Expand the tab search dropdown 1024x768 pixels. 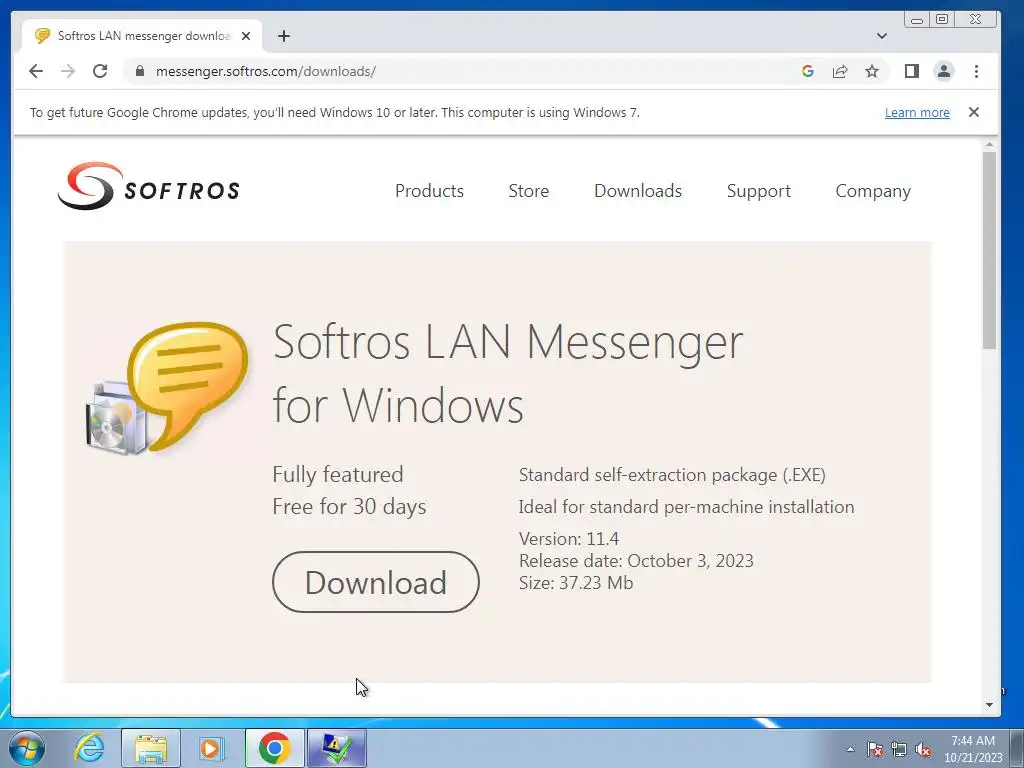[x=882, y=36]
